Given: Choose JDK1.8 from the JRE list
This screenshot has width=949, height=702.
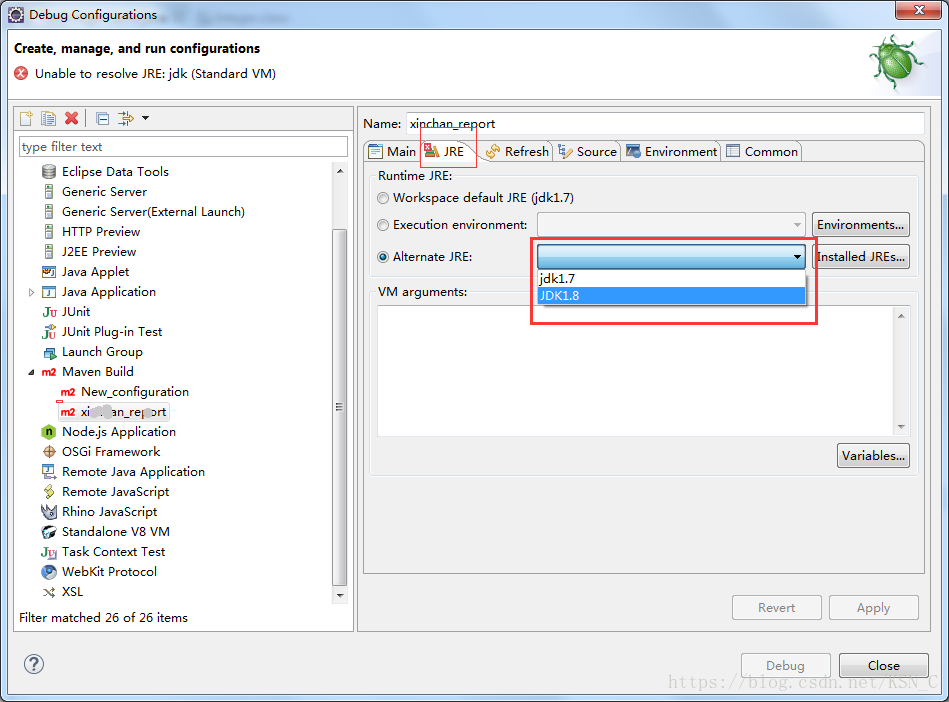Looking at the screenshot, I should pos(671,295).
